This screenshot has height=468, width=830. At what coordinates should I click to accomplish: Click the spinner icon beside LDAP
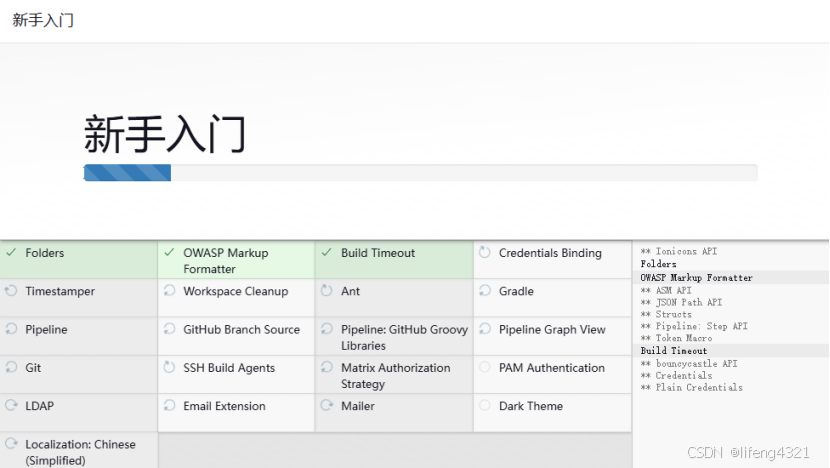point(11,406)
